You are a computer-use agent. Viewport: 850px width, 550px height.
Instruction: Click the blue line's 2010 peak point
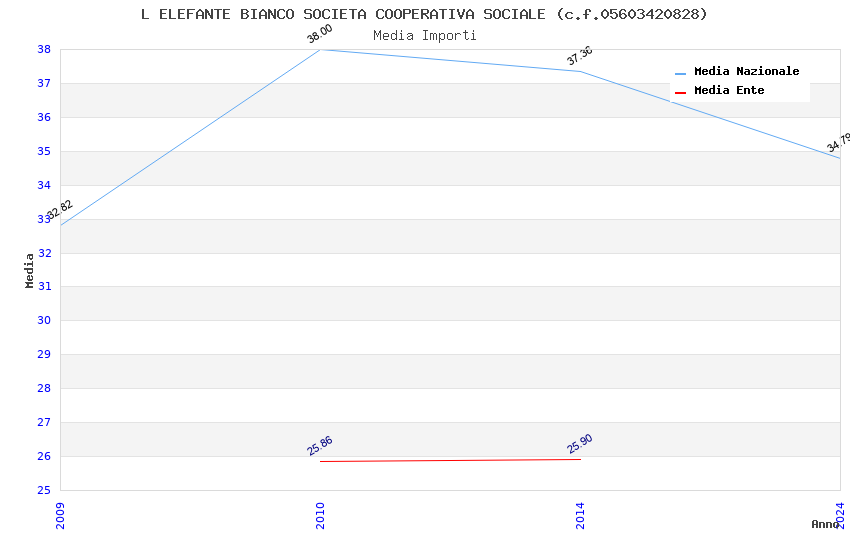(320, 50)
